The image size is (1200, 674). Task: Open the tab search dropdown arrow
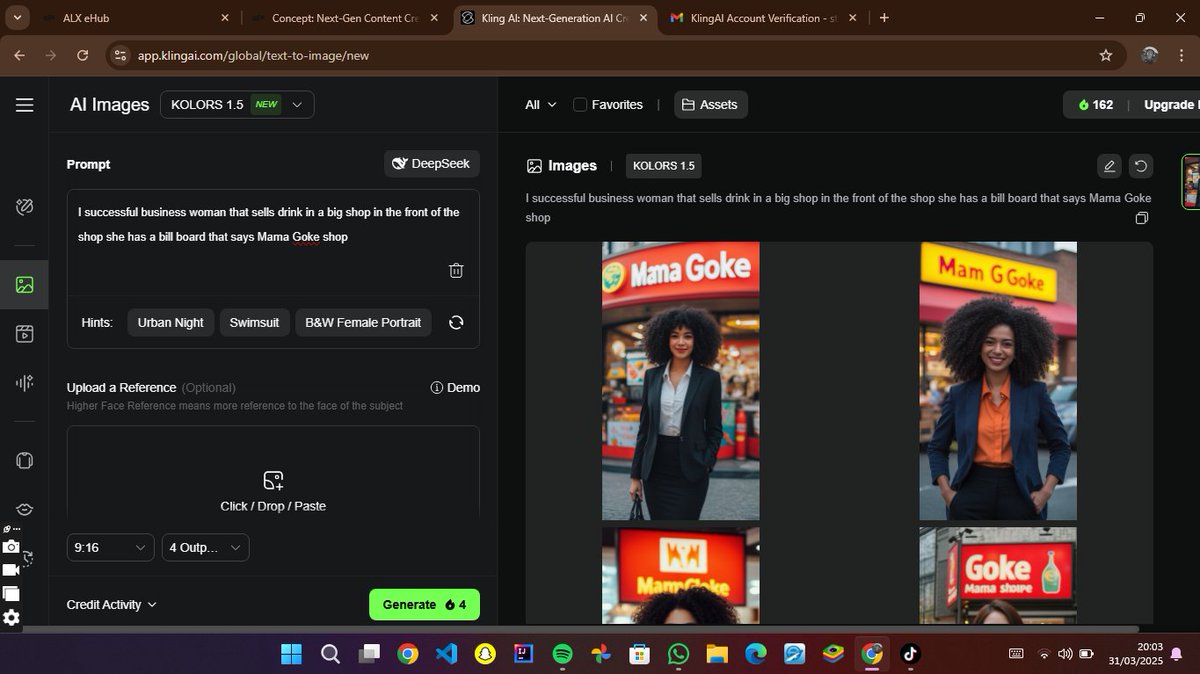19,18
